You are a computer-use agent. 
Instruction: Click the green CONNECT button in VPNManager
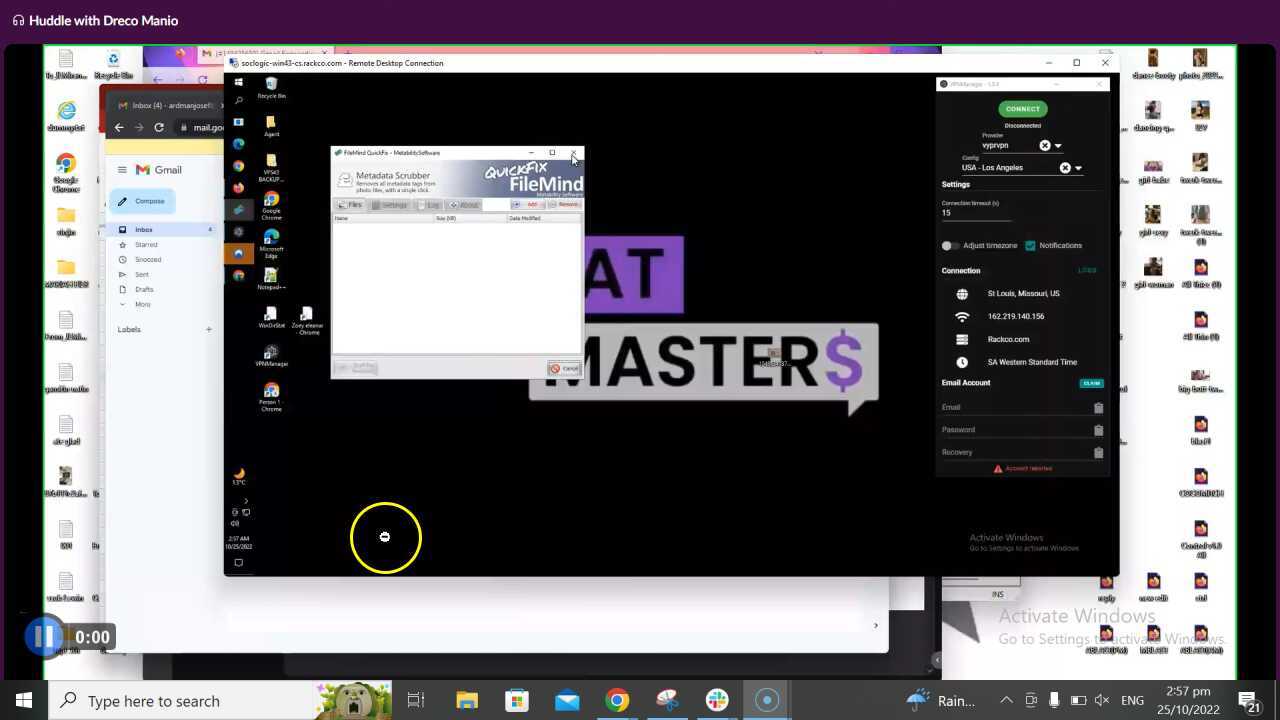(x=1022, y=109)
